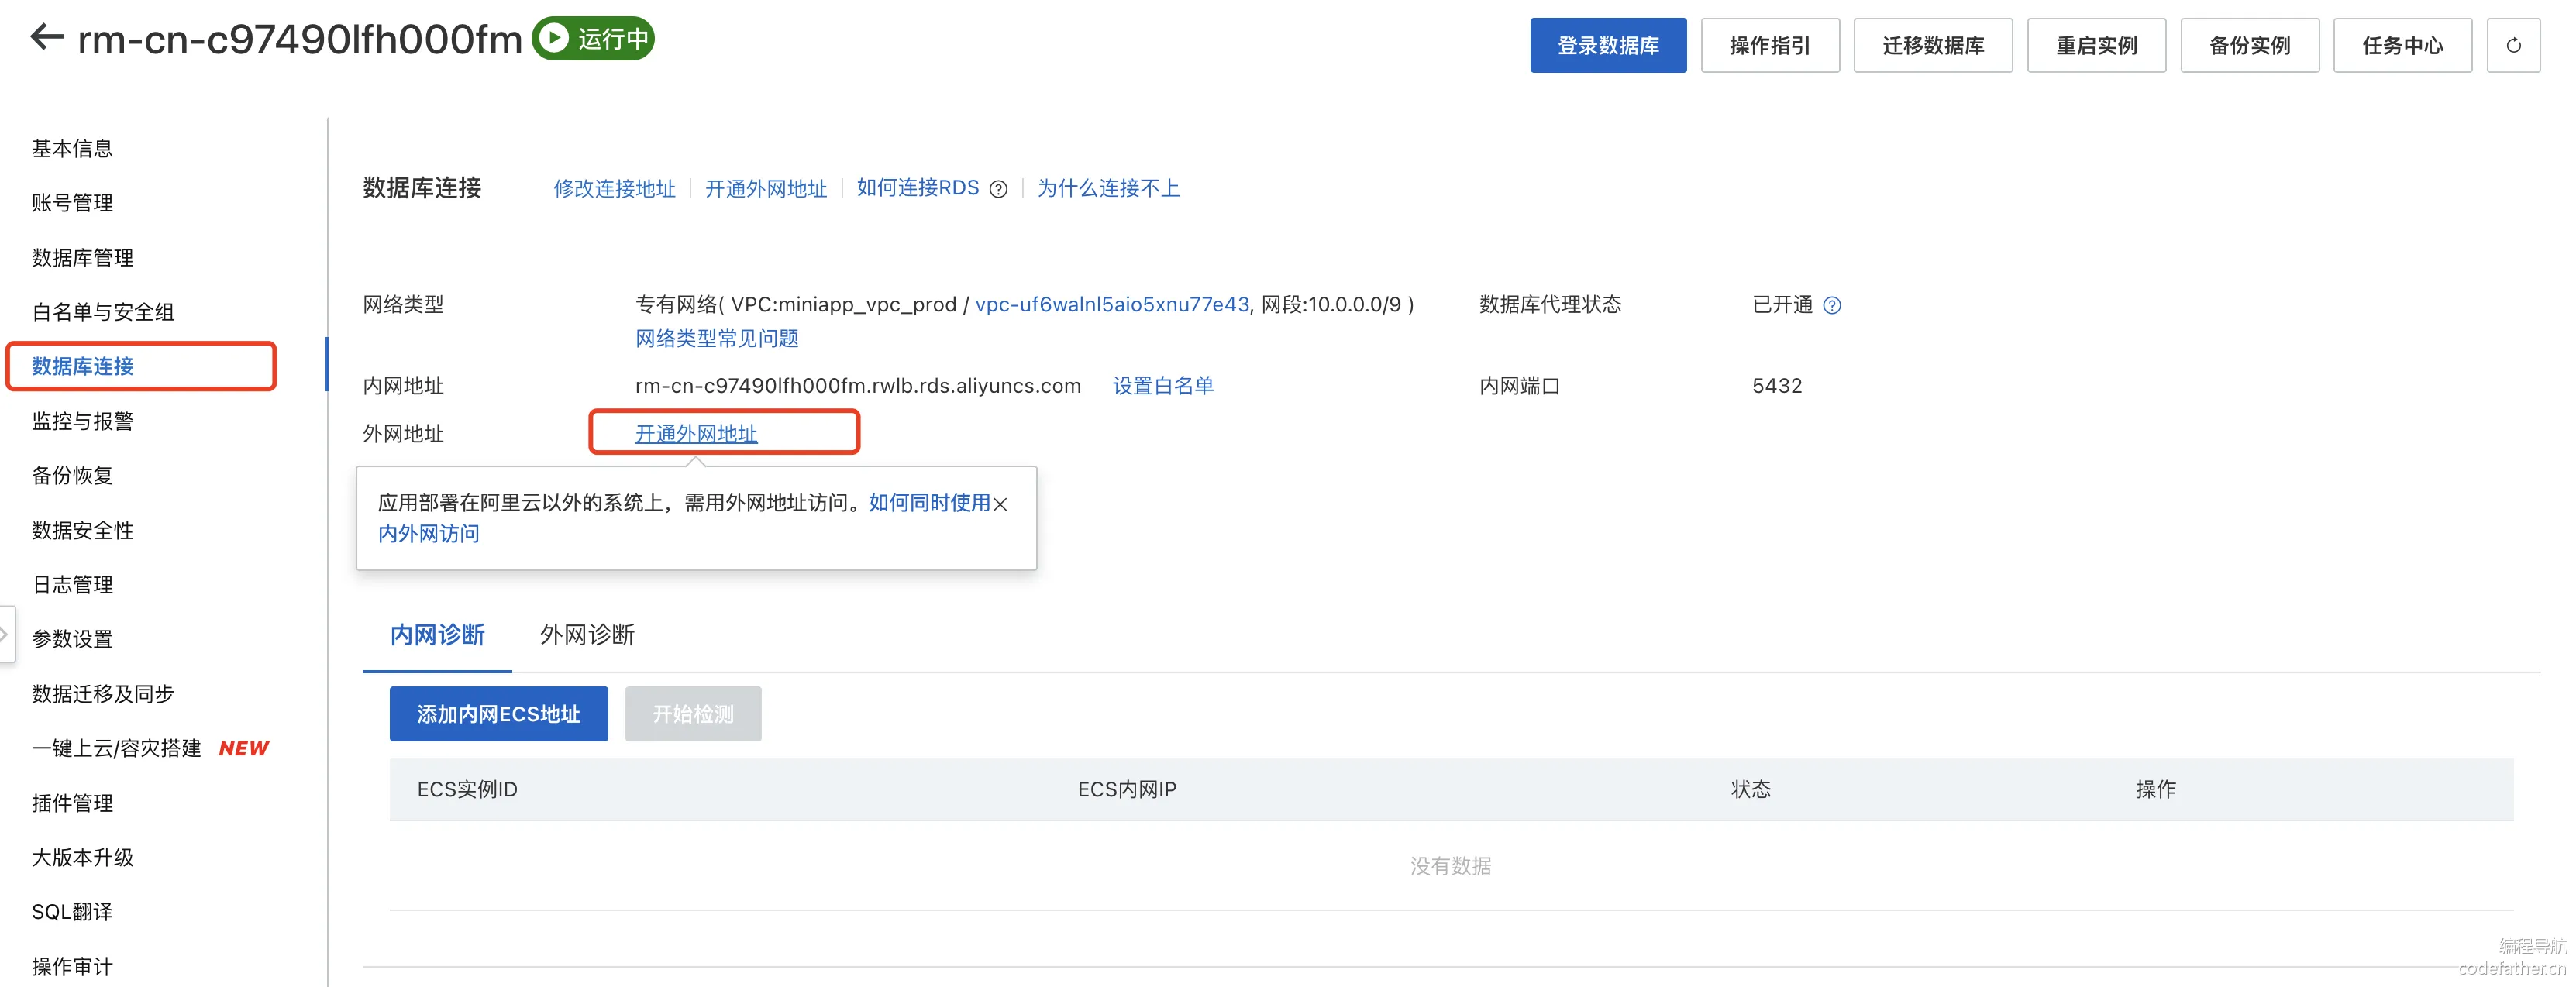Click the disabled 开始检测 button
Image resolution: width=2576 pixels, height=987 pixels.
tap(693, 713)
